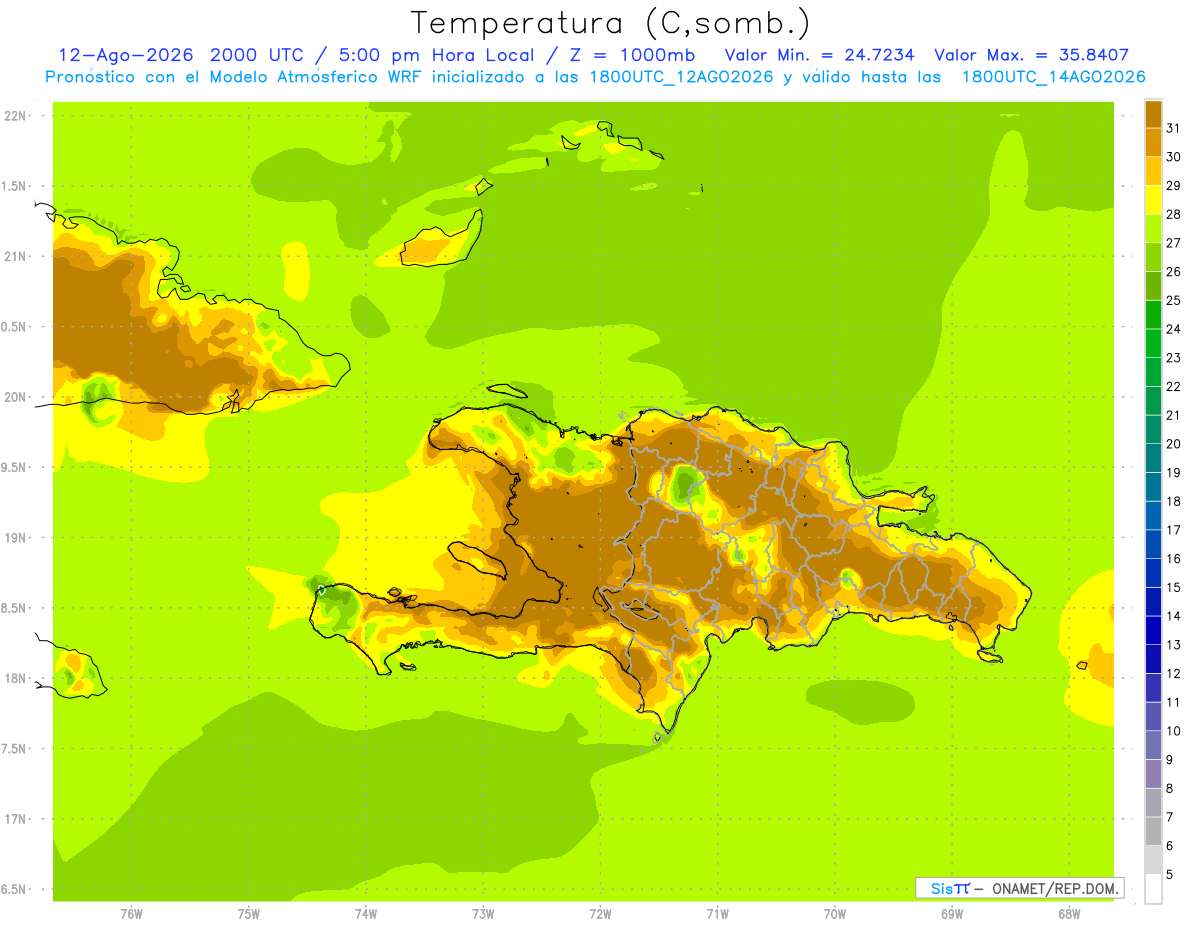The height and width of the screenshot is (927, 1200).
Task: Click the '72W' longitude axis label
Action: [601, 912]
